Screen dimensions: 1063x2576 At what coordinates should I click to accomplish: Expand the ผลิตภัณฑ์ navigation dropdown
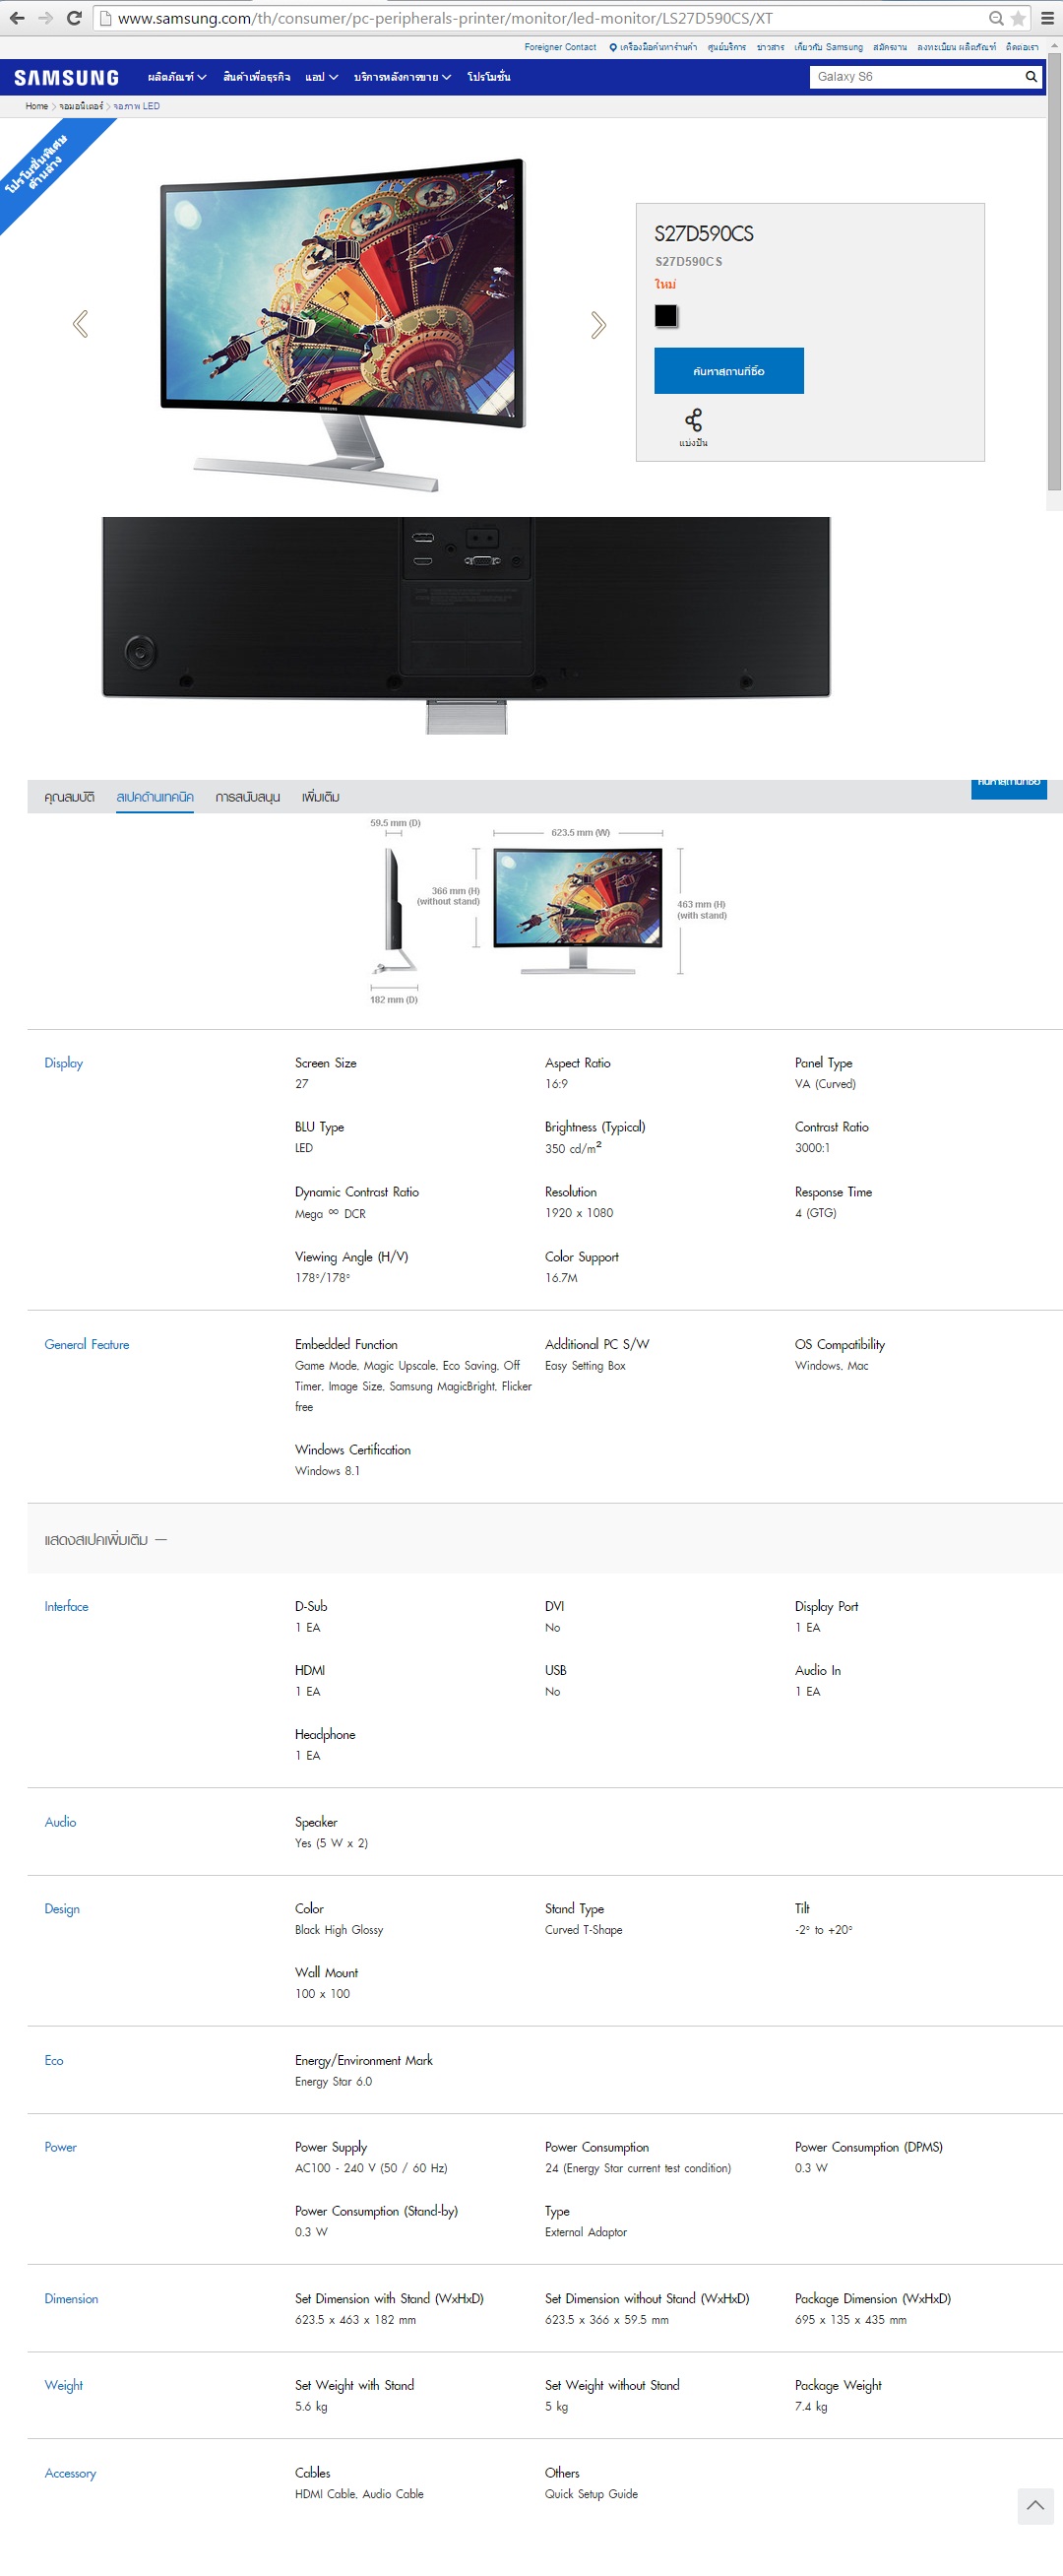pyautogui.click(x=177, y=77)
